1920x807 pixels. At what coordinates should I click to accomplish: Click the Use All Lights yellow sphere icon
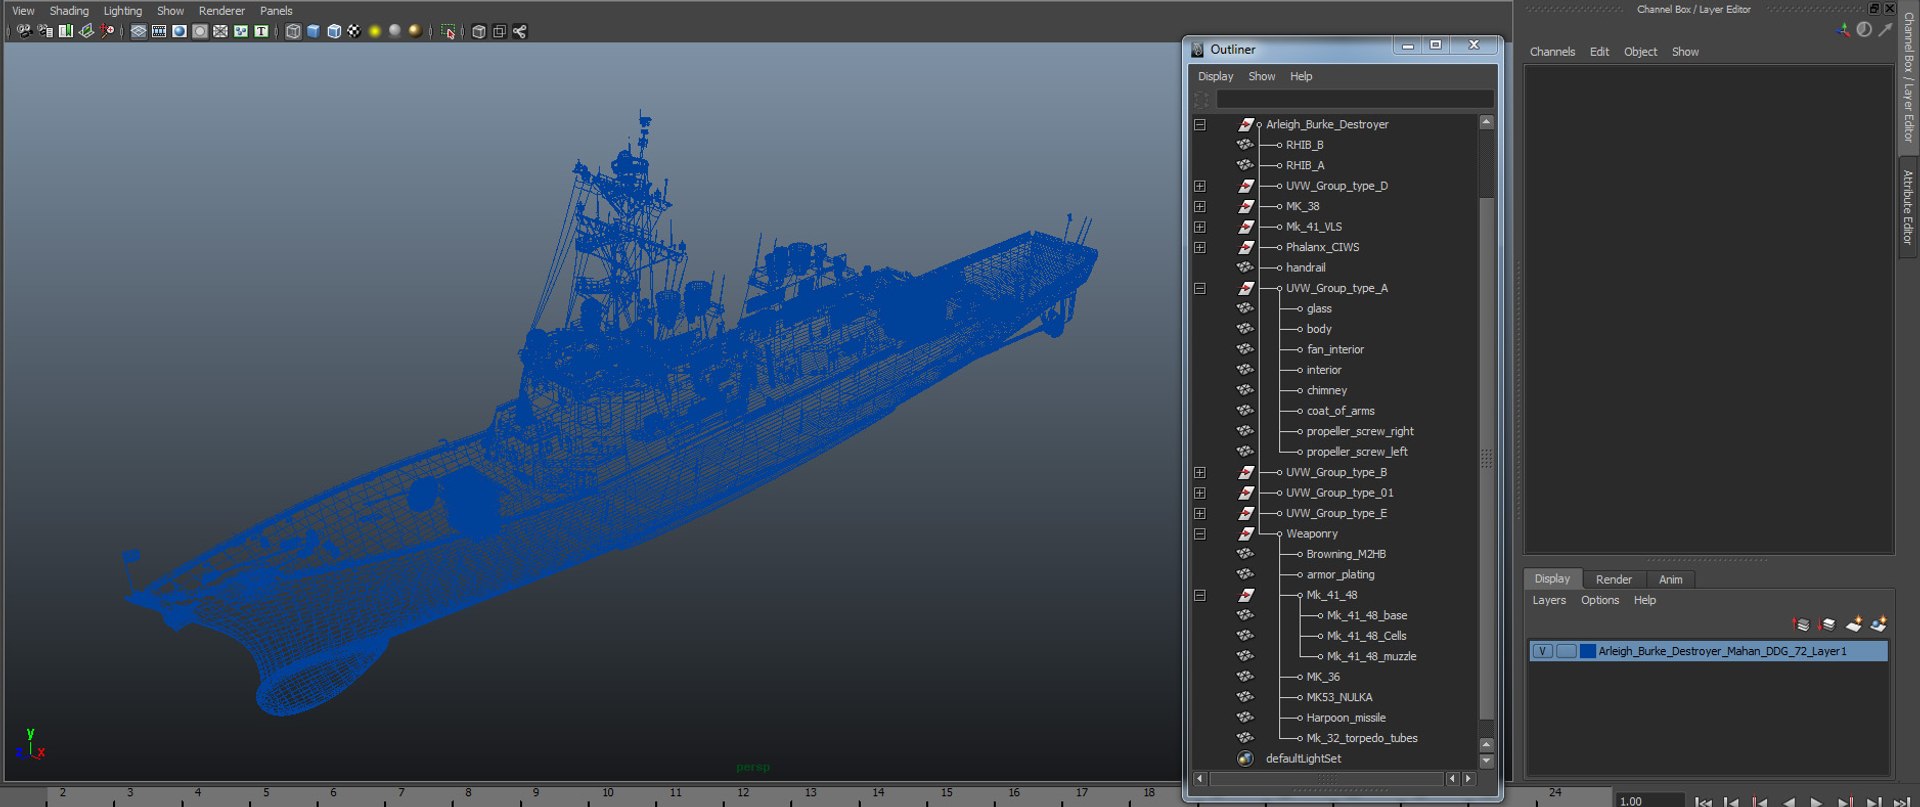coord(375,31)
